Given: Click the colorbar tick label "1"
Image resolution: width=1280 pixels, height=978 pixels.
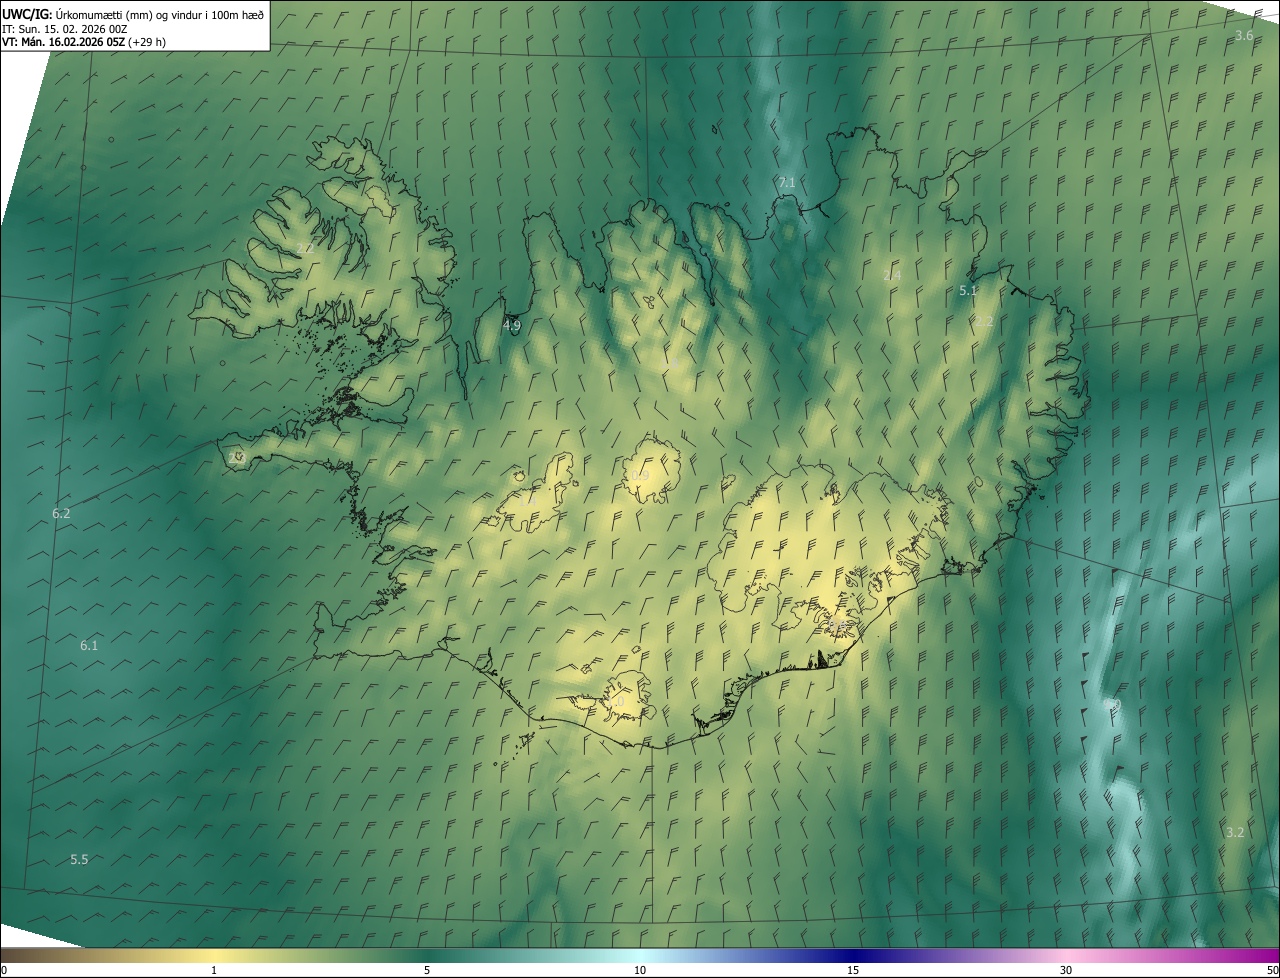Looking at the screenshot, I should tap(214, 971).
